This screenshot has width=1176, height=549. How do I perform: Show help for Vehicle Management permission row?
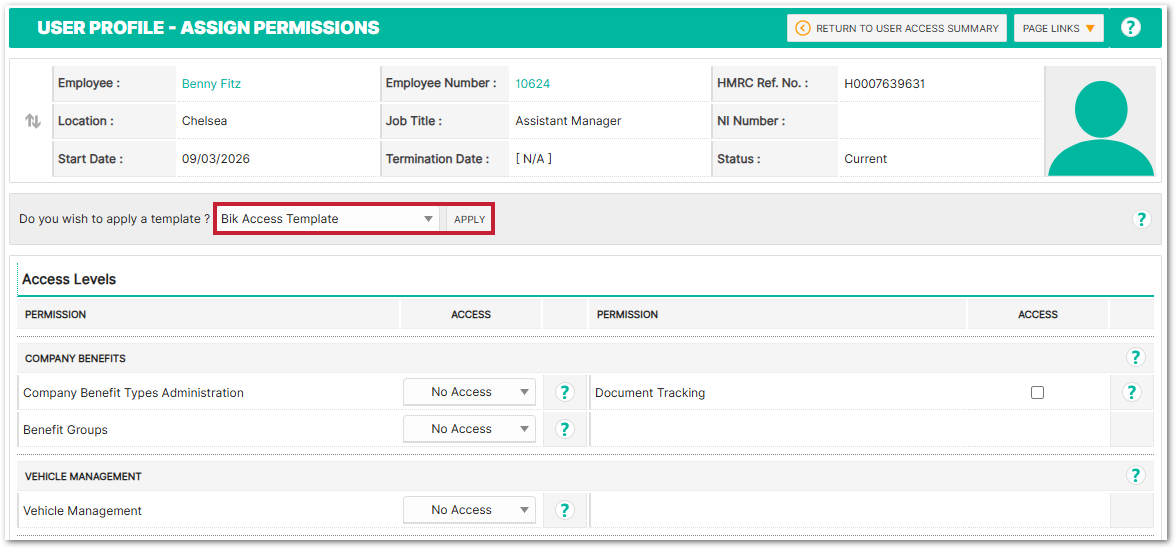click(565, 510)
